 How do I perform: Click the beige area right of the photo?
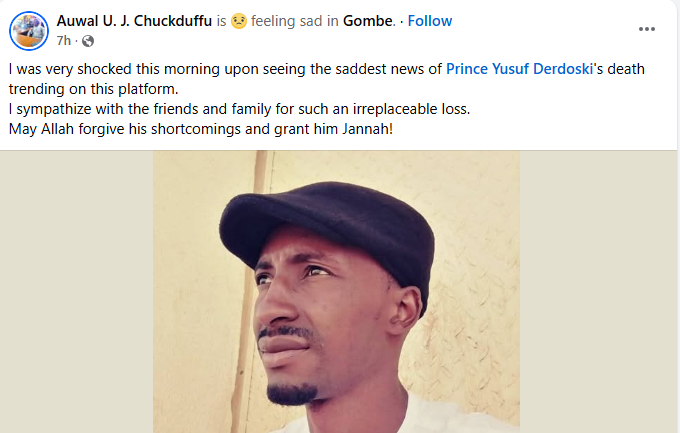598,300
